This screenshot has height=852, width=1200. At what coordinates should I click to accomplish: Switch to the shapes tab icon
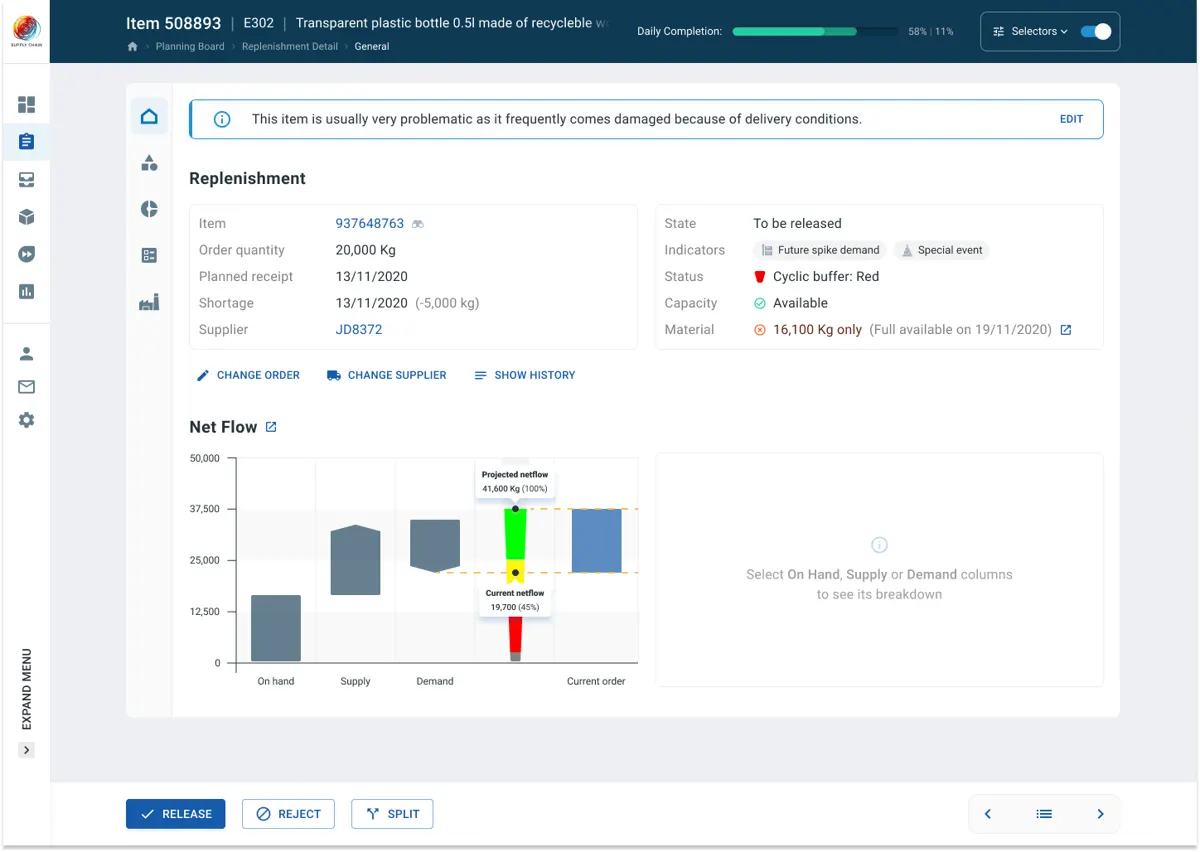click(x=149, y=163)
